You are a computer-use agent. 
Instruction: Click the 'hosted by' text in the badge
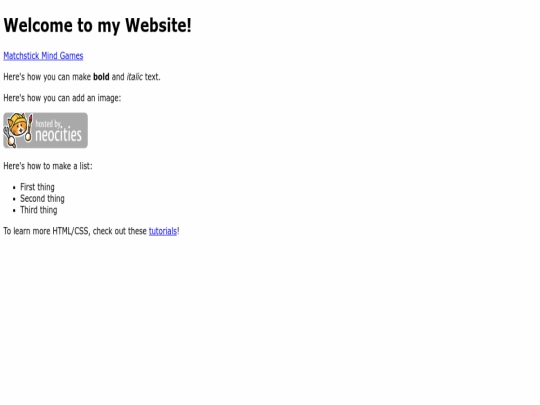49,124
